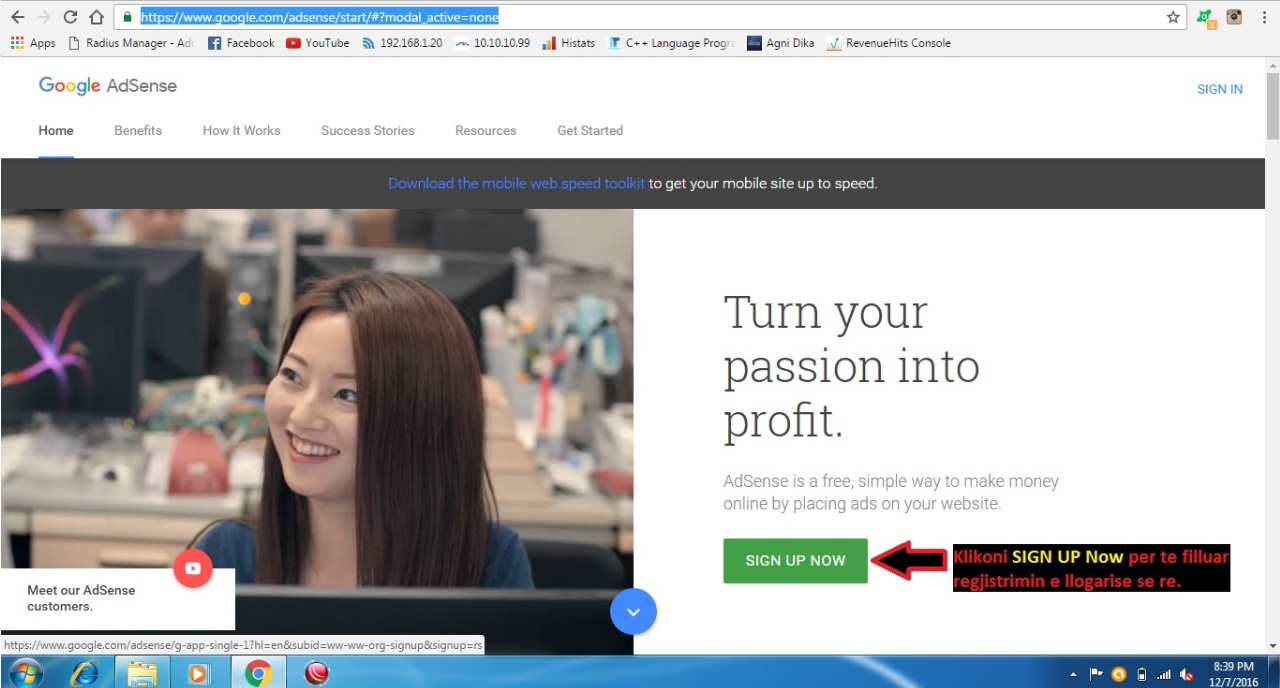
Task: Click the scrollbar down arrow
Action: (x=1272, y=647)
